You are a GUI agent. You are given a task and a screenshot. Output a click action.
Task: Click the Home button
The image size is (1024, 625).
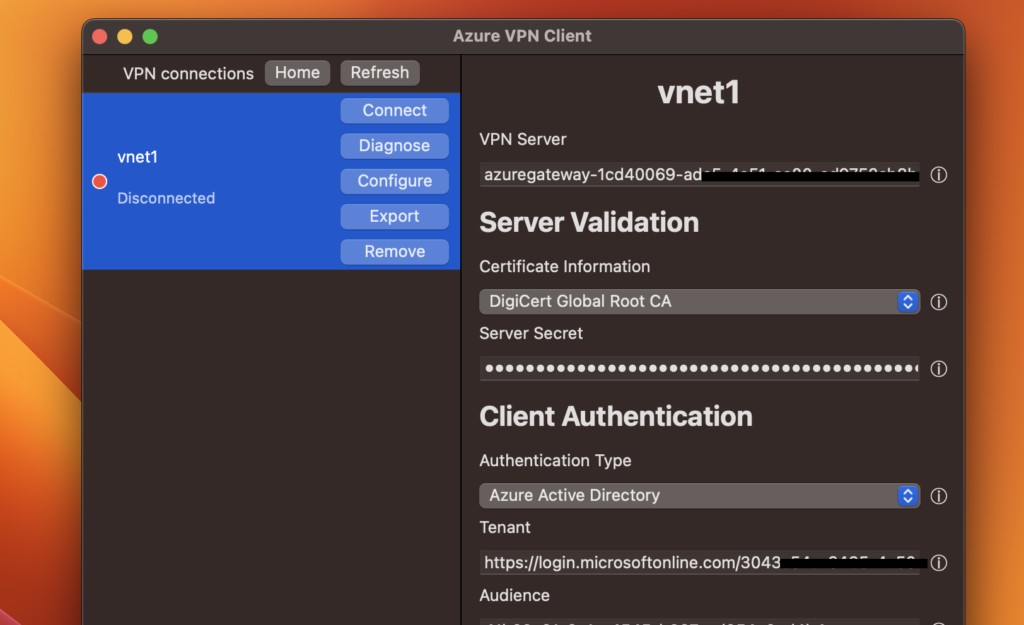coord(297,72)
